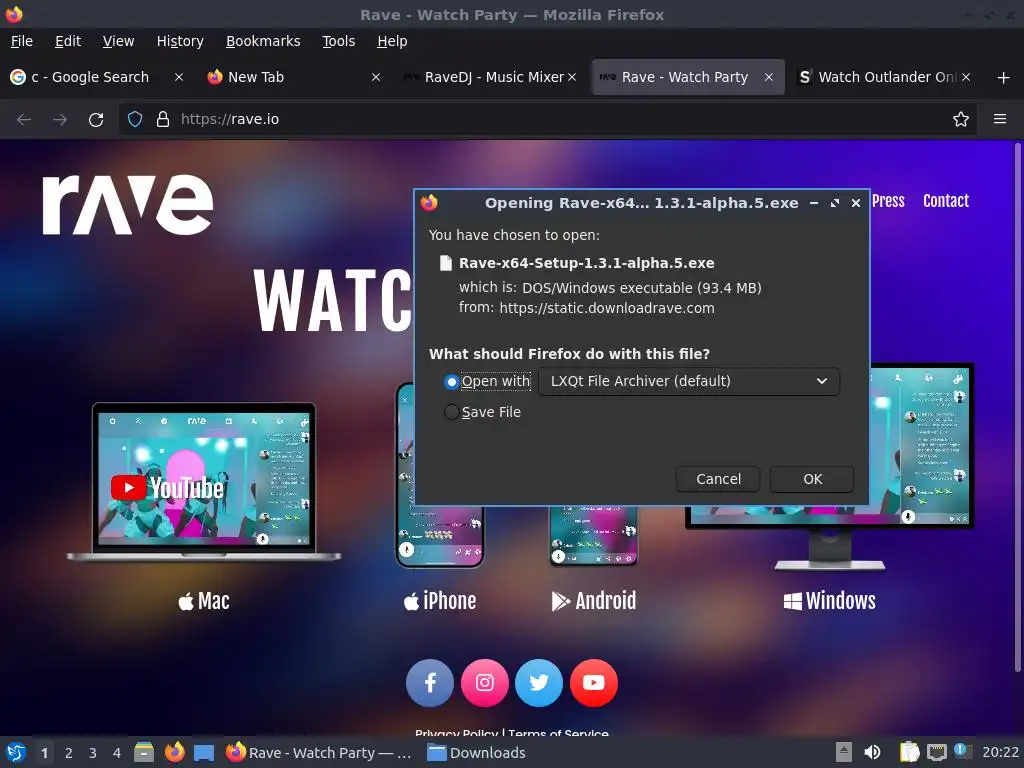Focus Rave - Watch Party taskbar entry
Image resolution: width=1024 pixels, height=768 pixels.
coord(319,753)
